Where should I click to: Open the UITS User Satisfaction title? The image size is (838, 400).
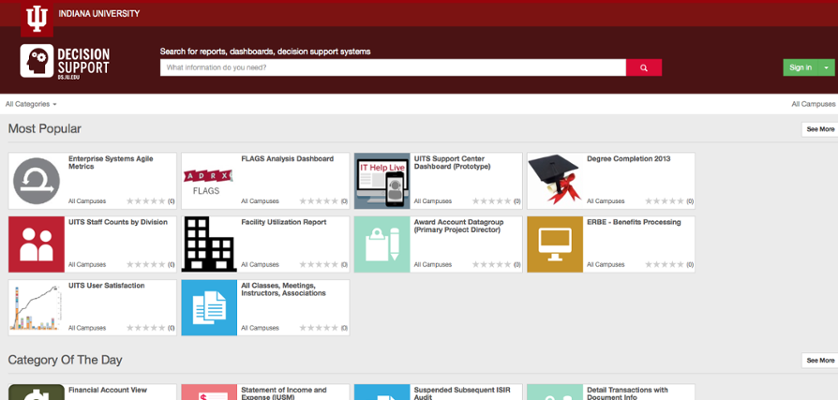click(x=106, y=286)
